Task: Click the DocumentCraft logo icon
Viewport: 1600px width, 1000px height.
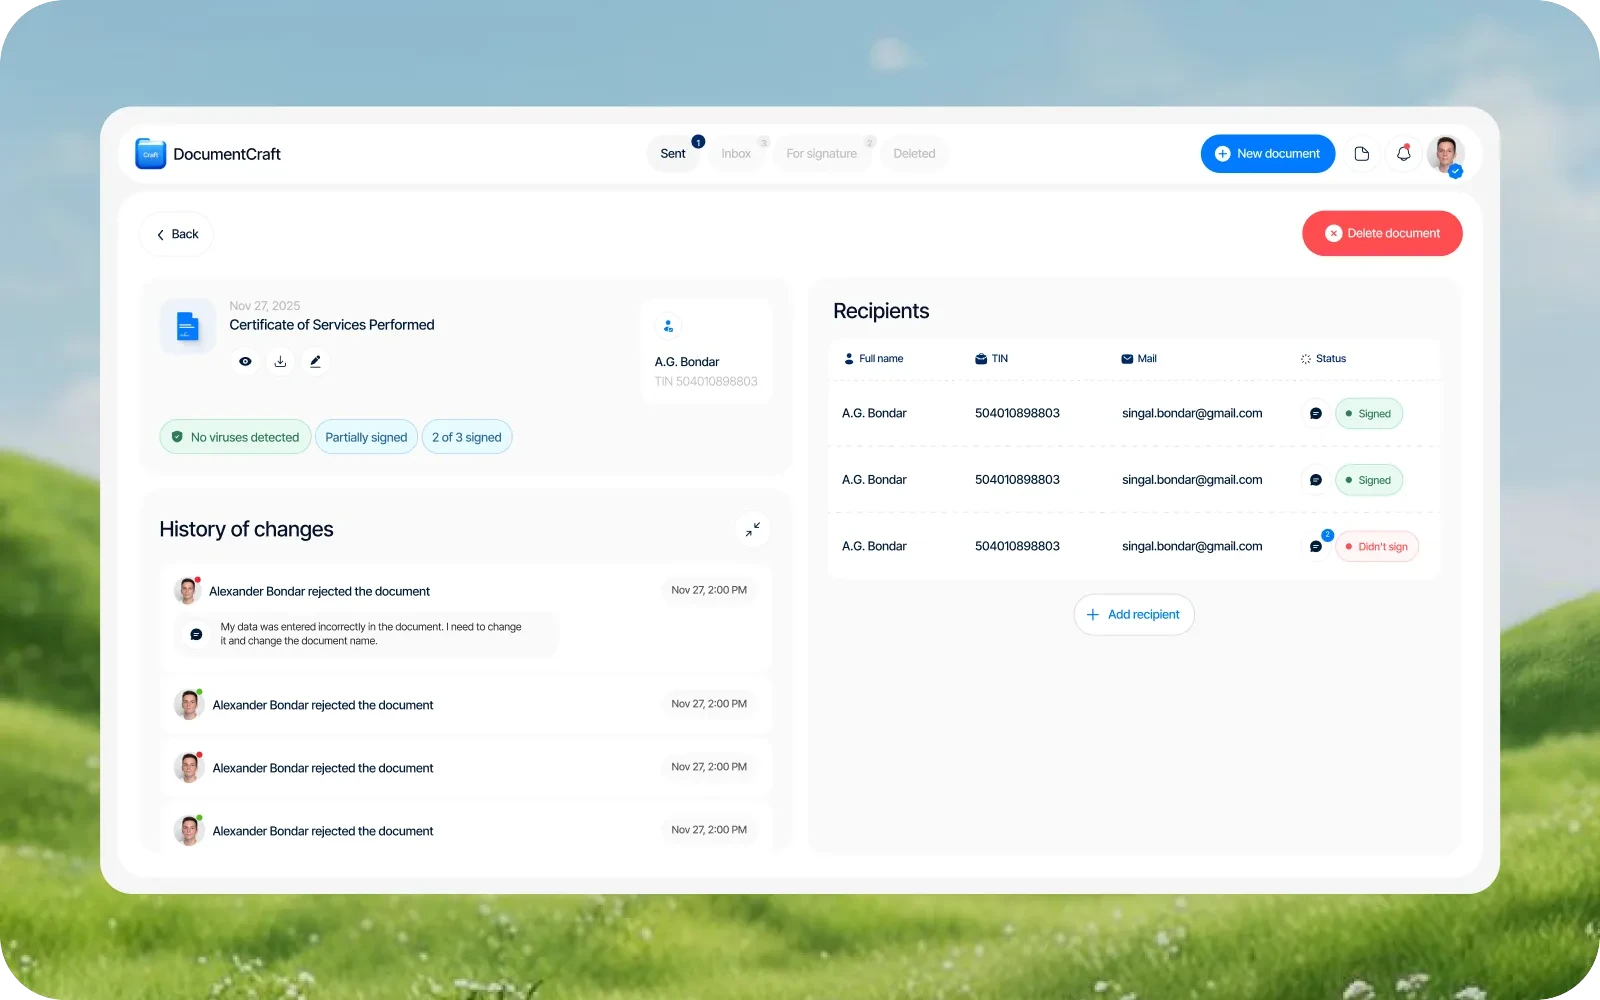Action: pyautogui.click(x=151, y=154)
